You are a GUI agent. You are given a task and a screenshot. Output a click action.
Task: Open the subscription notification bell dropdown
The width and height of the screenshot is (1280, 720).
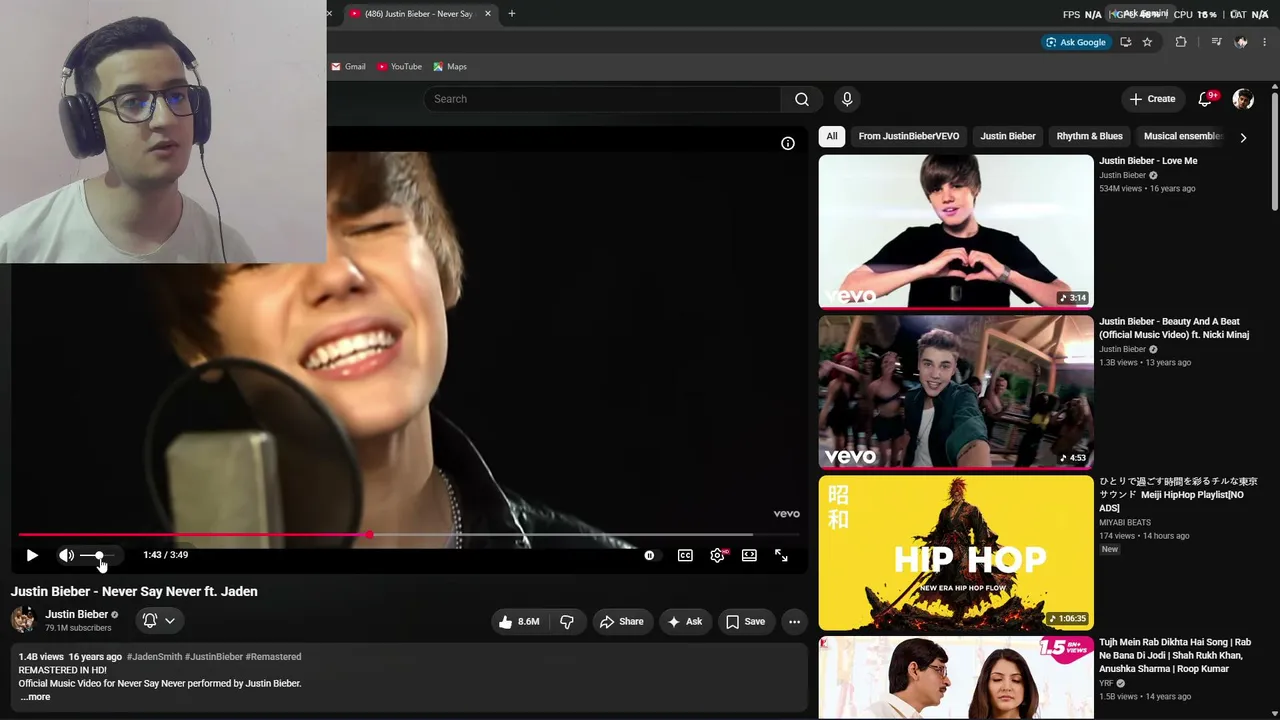(158, 621)
